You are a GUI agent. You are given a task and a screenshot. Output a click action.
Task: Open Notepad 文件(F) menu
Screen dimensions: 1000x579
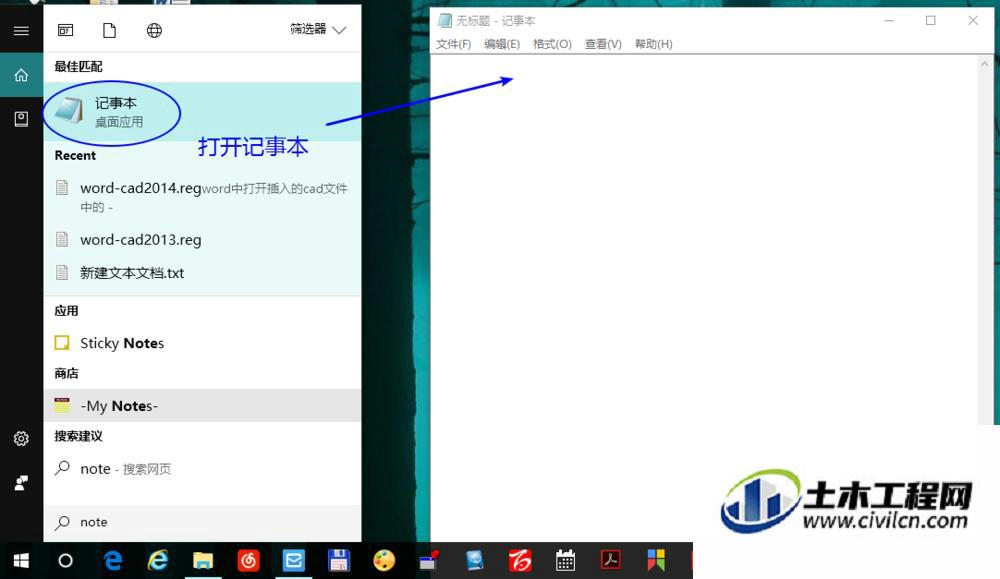pos(453,44)
